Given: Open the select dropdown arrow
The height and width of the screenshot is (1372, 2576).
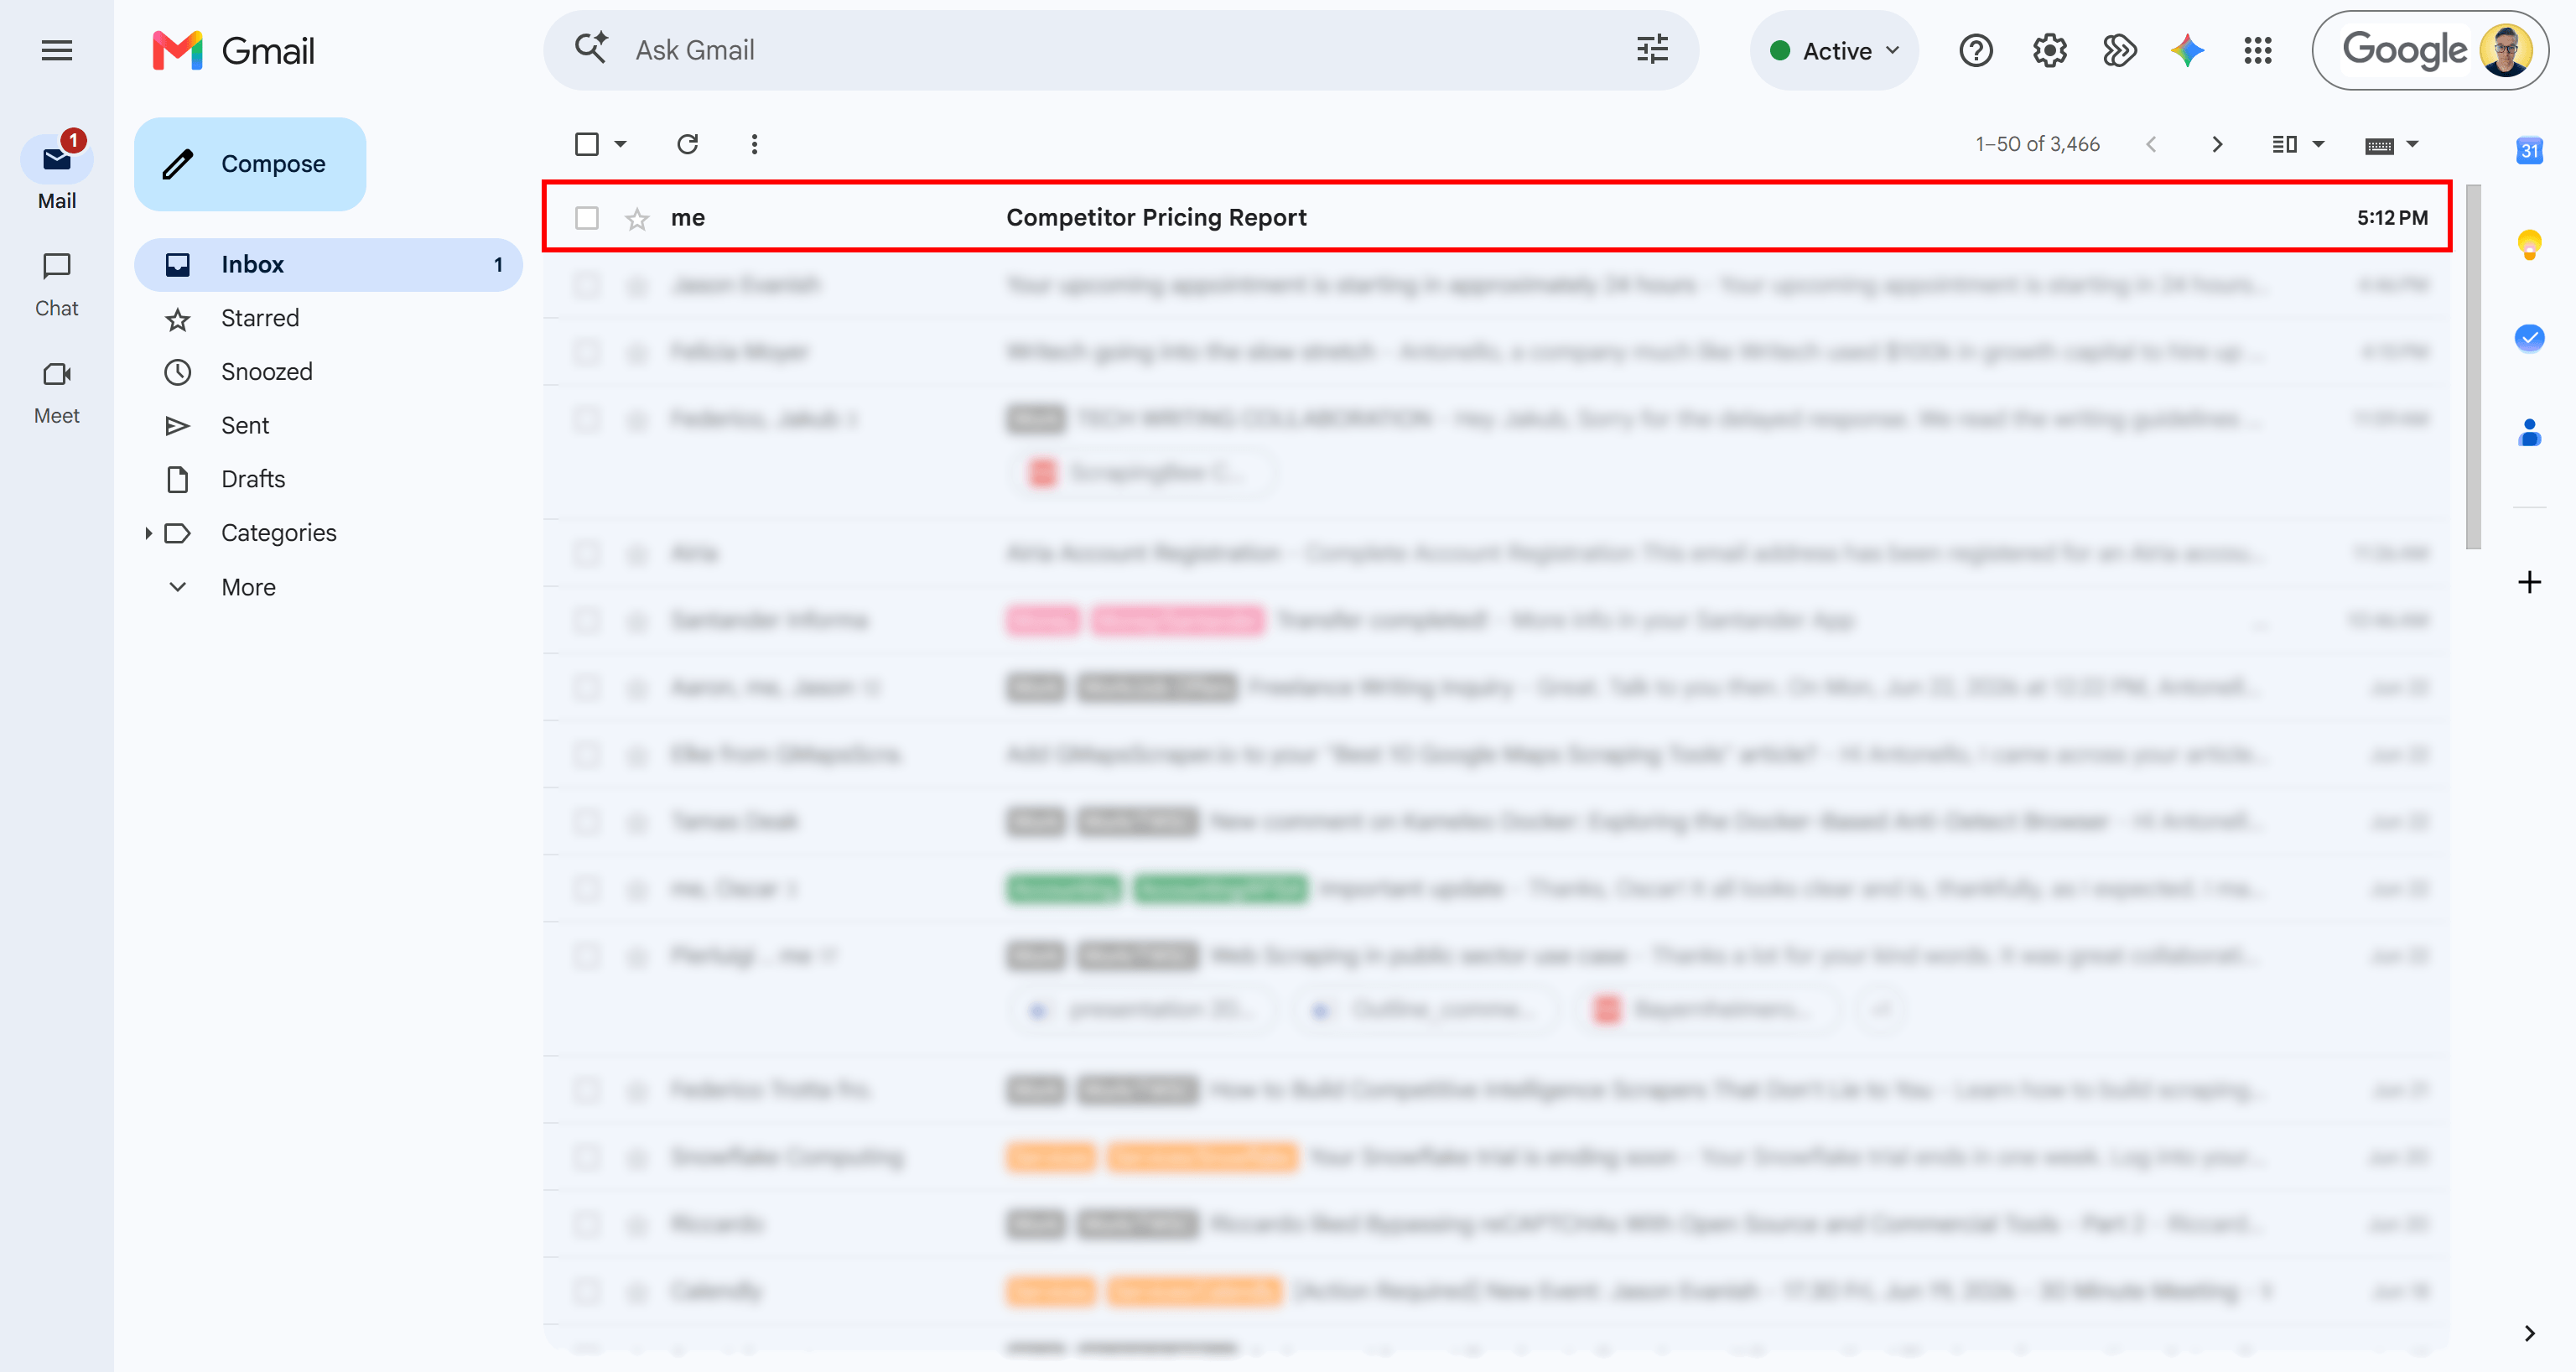Looking at the screenshot, I should 620,144.
